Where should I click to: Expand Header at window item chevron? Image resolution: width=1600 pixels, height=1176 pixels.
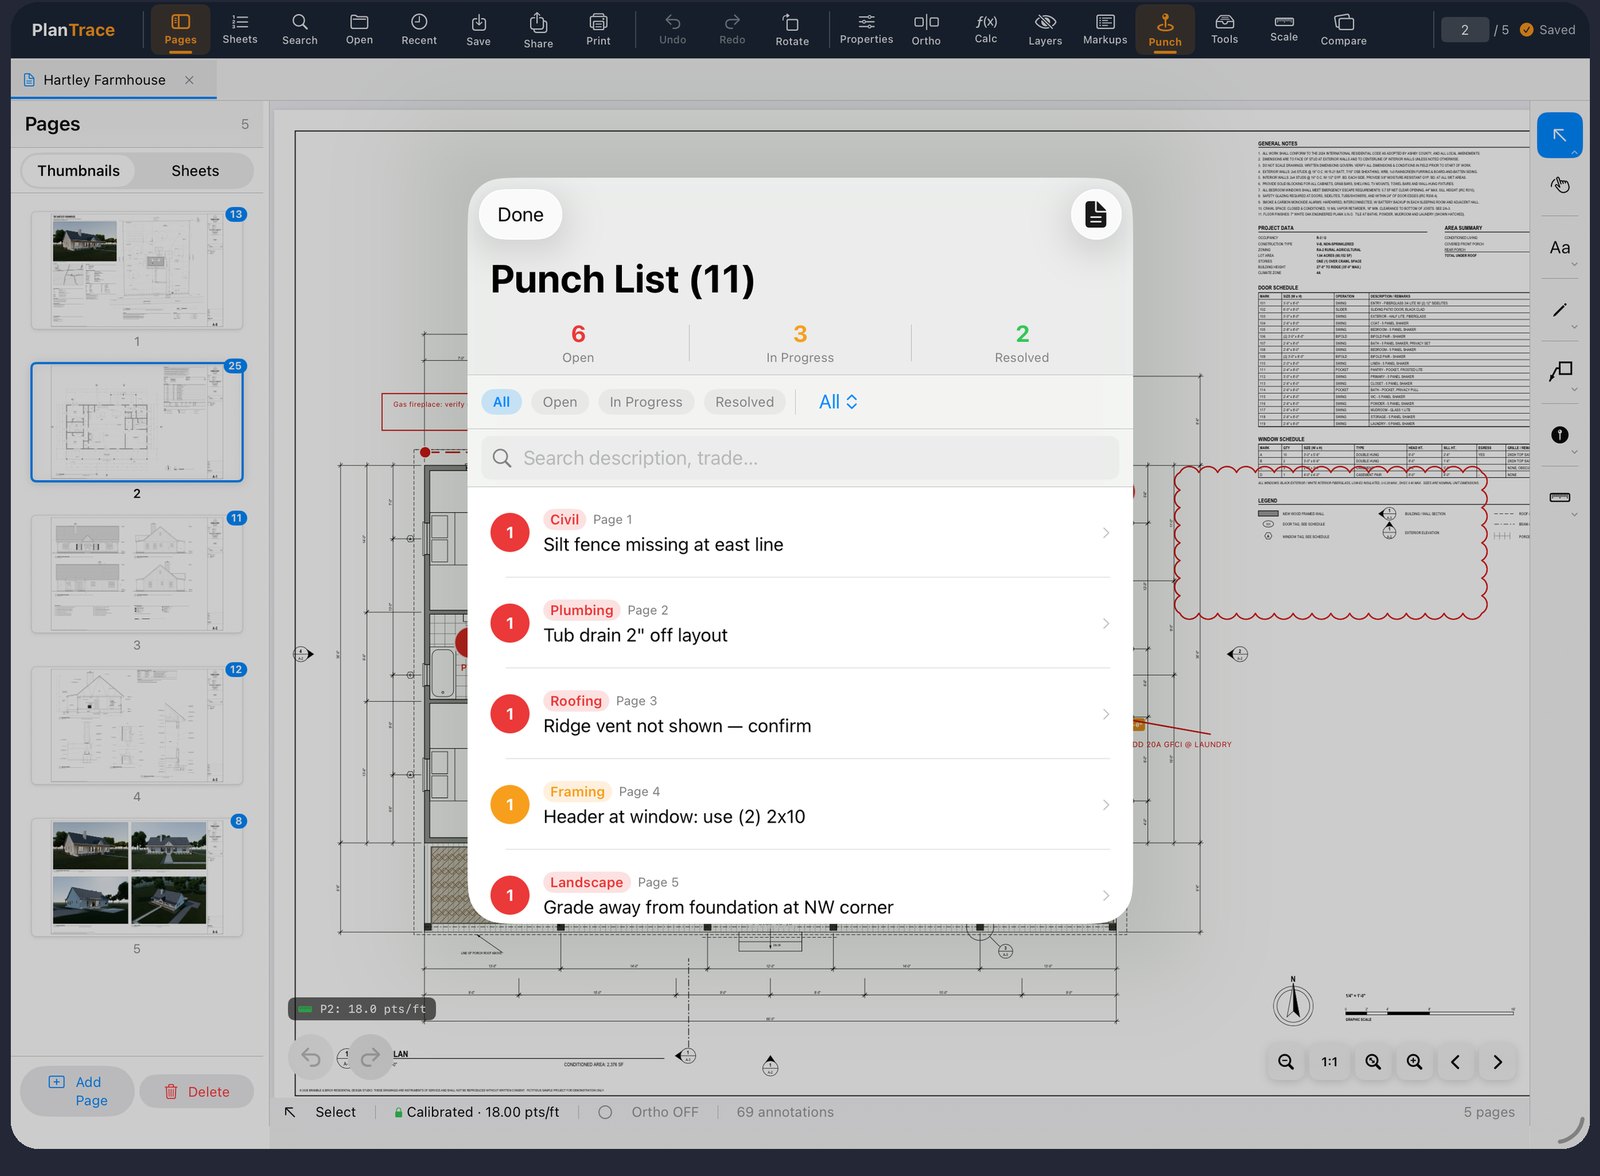point(1106,805)
